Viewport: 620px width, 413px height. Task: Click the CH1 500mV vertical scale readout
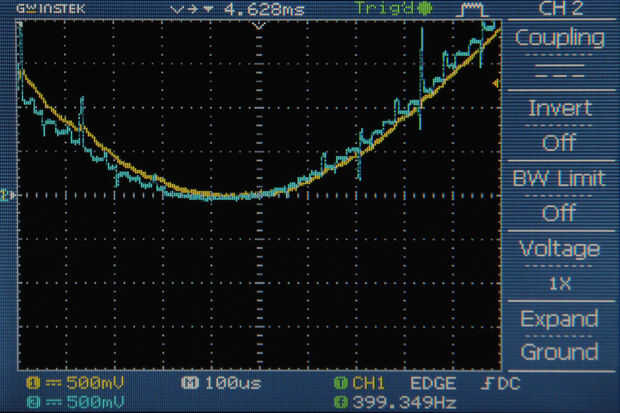pyautogui.click(x=95, y=383)
